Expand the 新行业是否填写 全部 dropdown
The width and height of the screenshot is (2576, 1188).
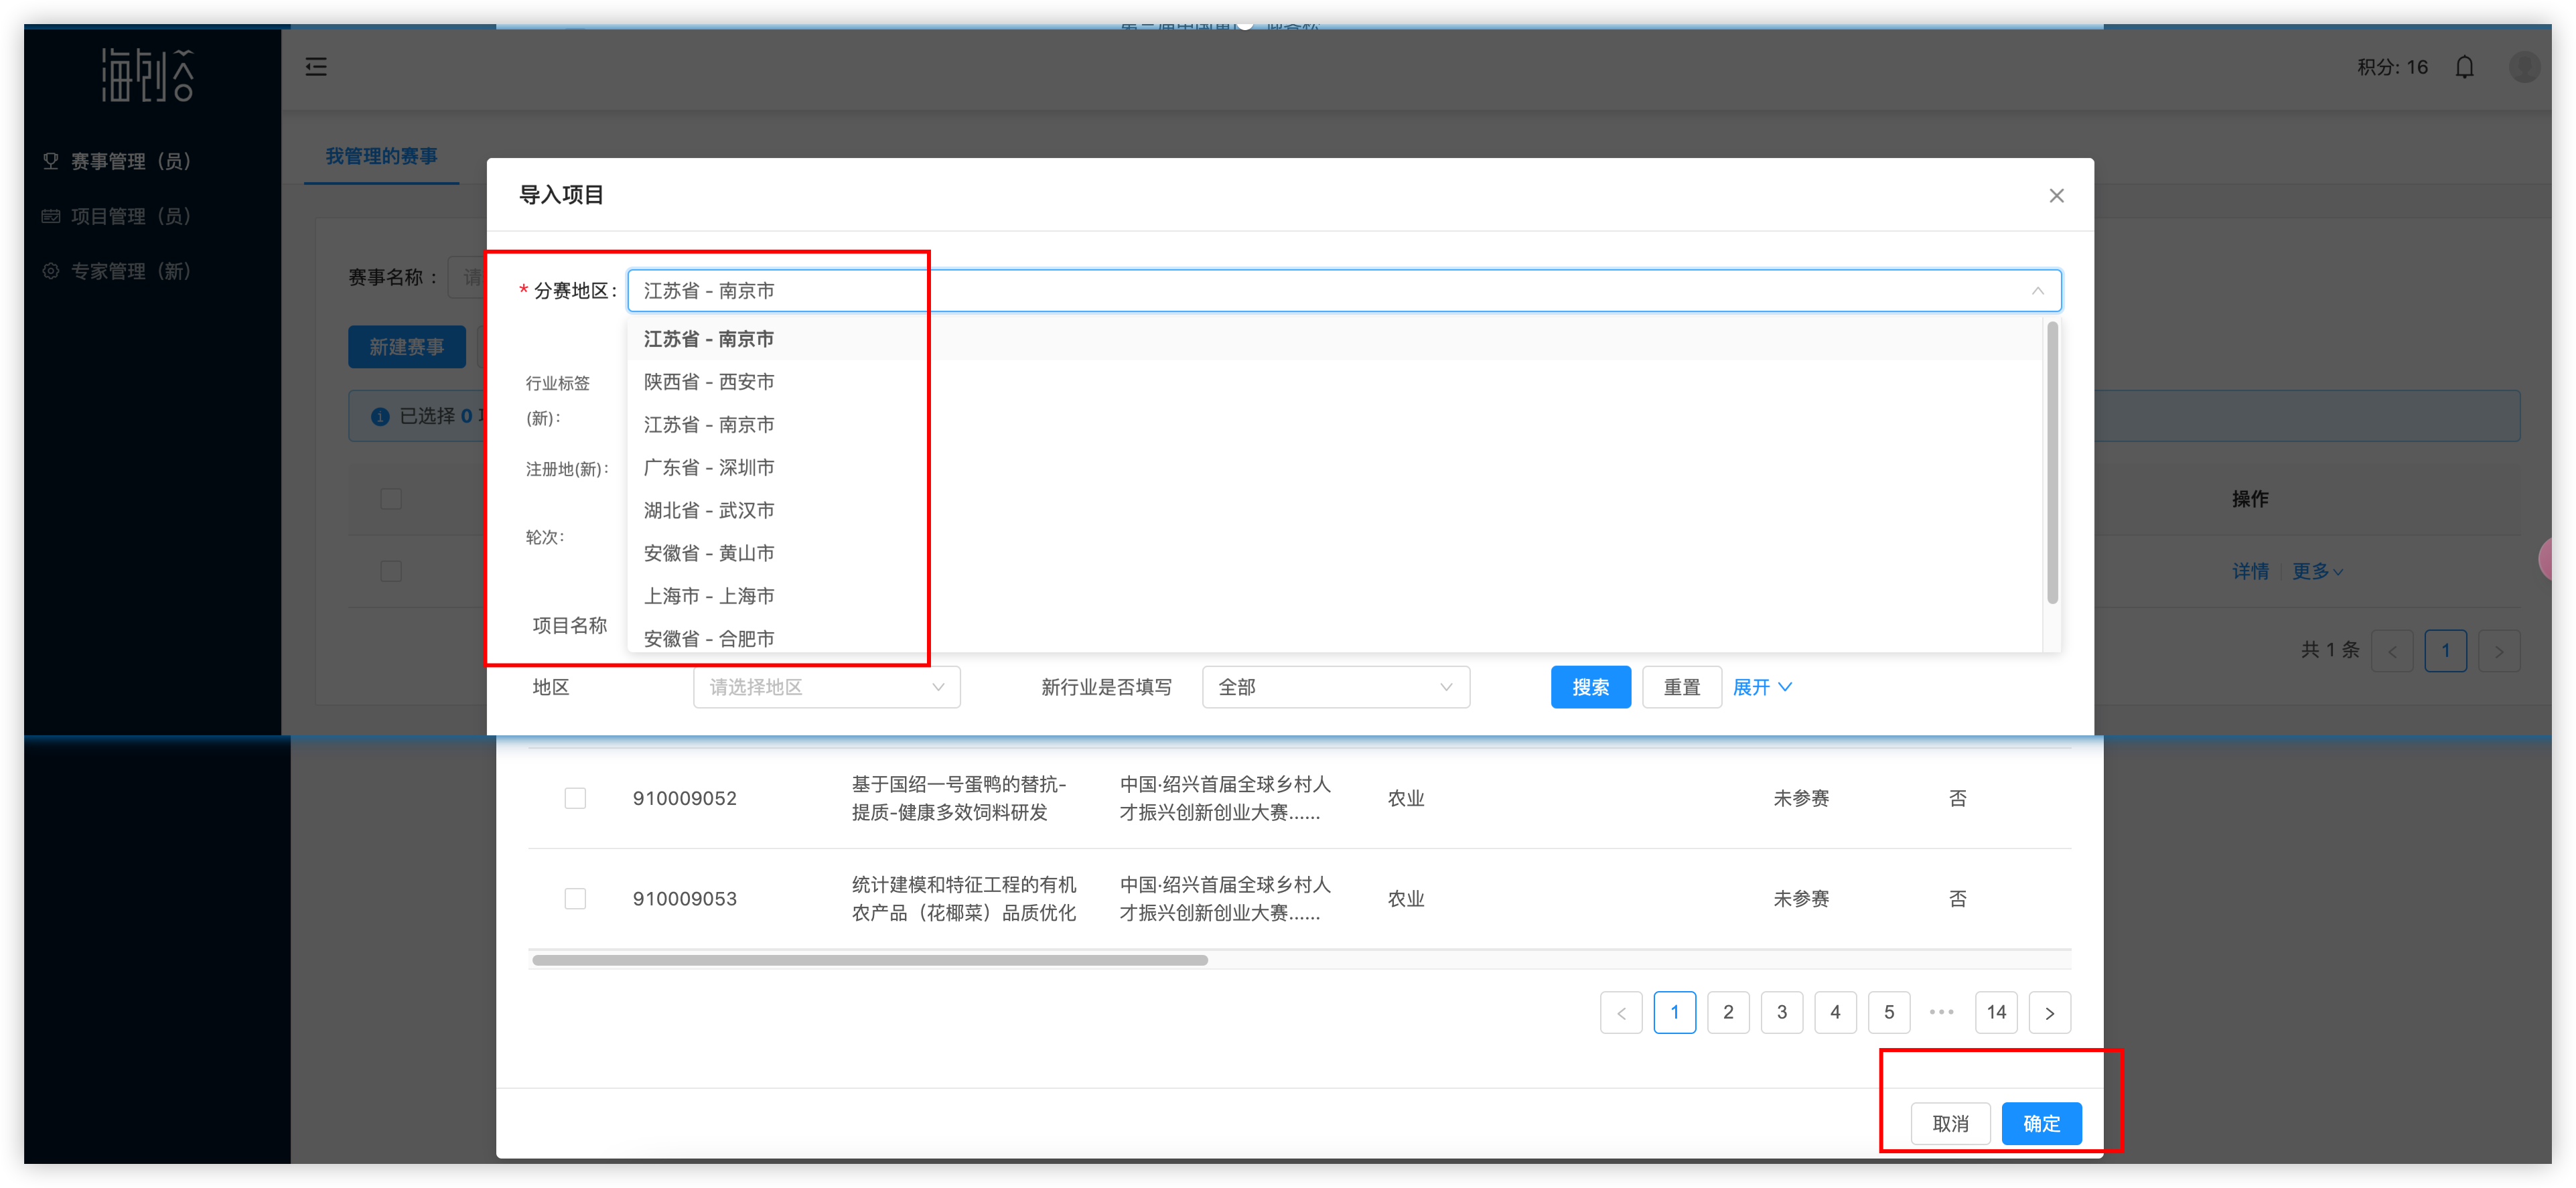tap(1335, 687)
